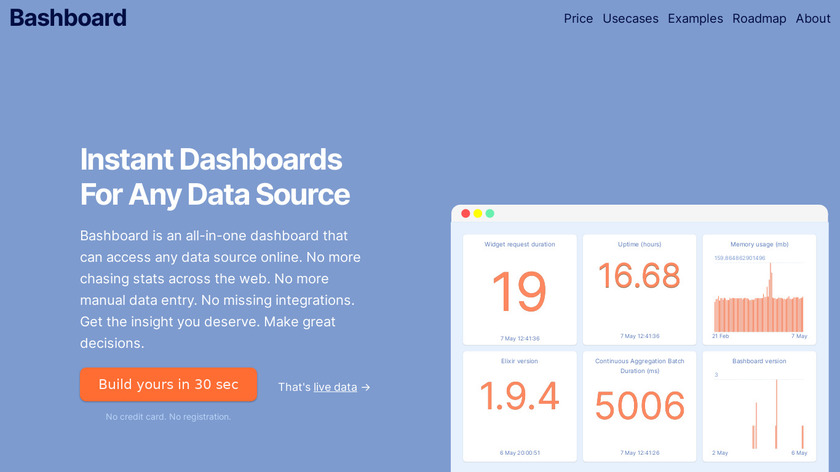
Task: Click the Instant Dashboards For Any Data Source heading
Action: pyautogui.click(x=215, y=177)
